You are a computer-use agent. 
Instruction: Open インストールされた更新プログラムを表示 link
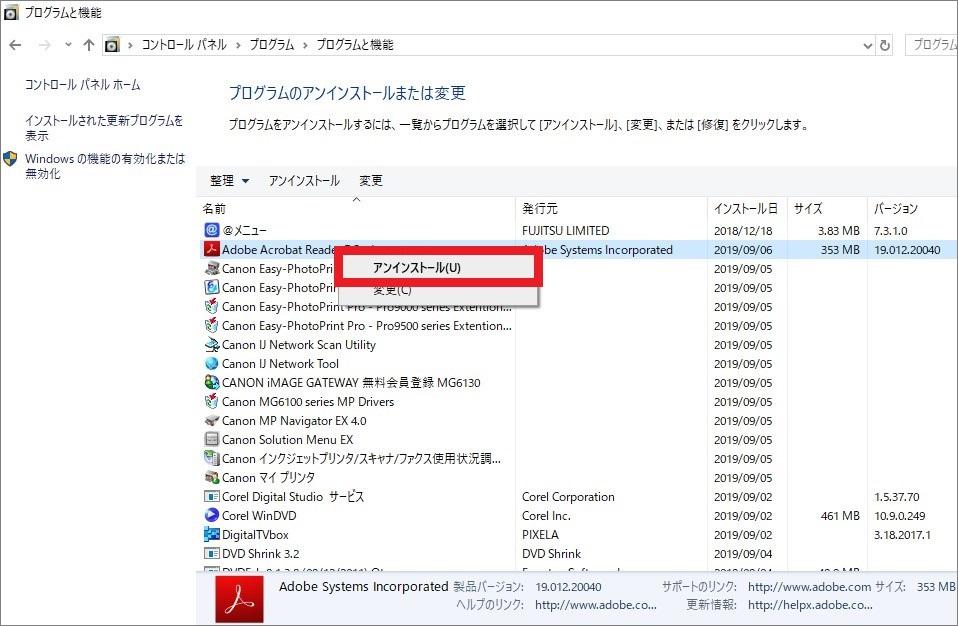(104, 128)
